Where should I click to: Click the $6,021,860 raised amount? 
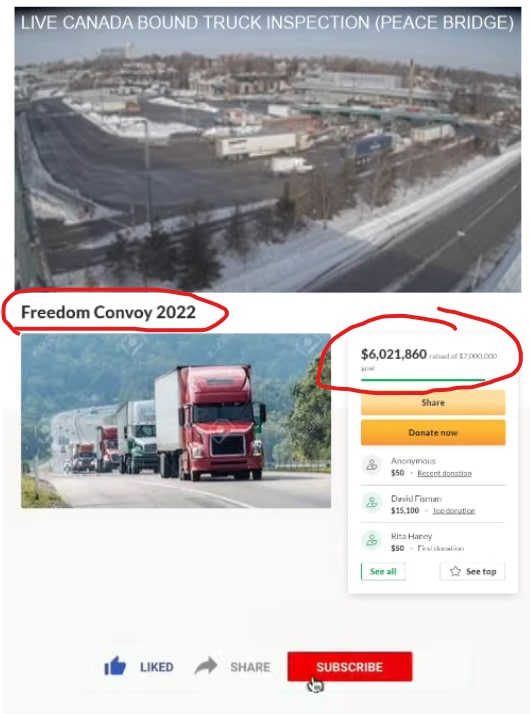tap(394, 354)
